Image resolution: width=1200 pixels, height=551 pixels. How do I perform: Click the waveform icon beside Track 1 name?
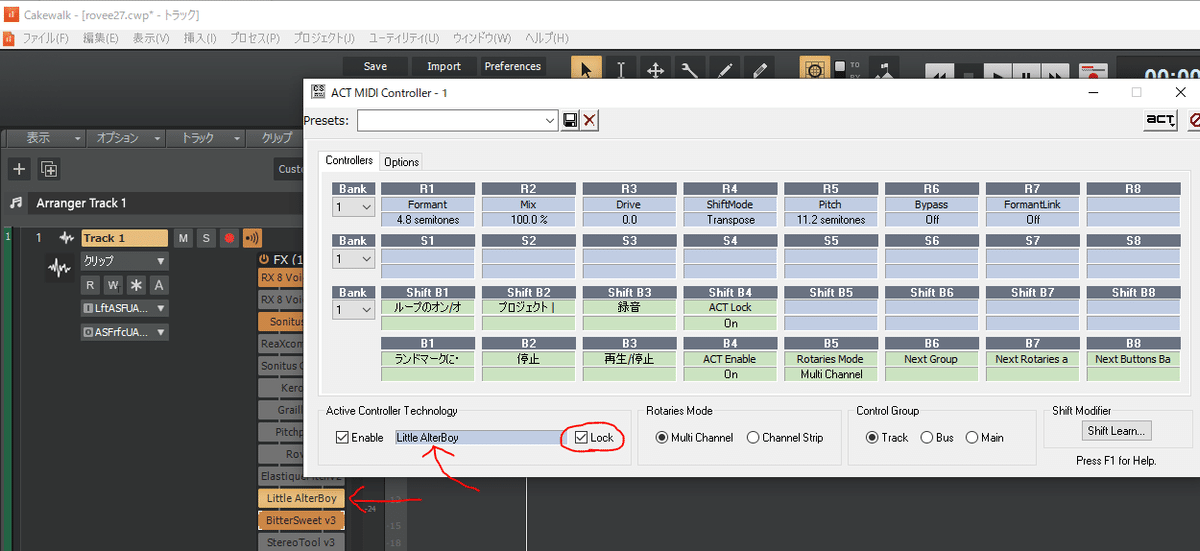67,238
